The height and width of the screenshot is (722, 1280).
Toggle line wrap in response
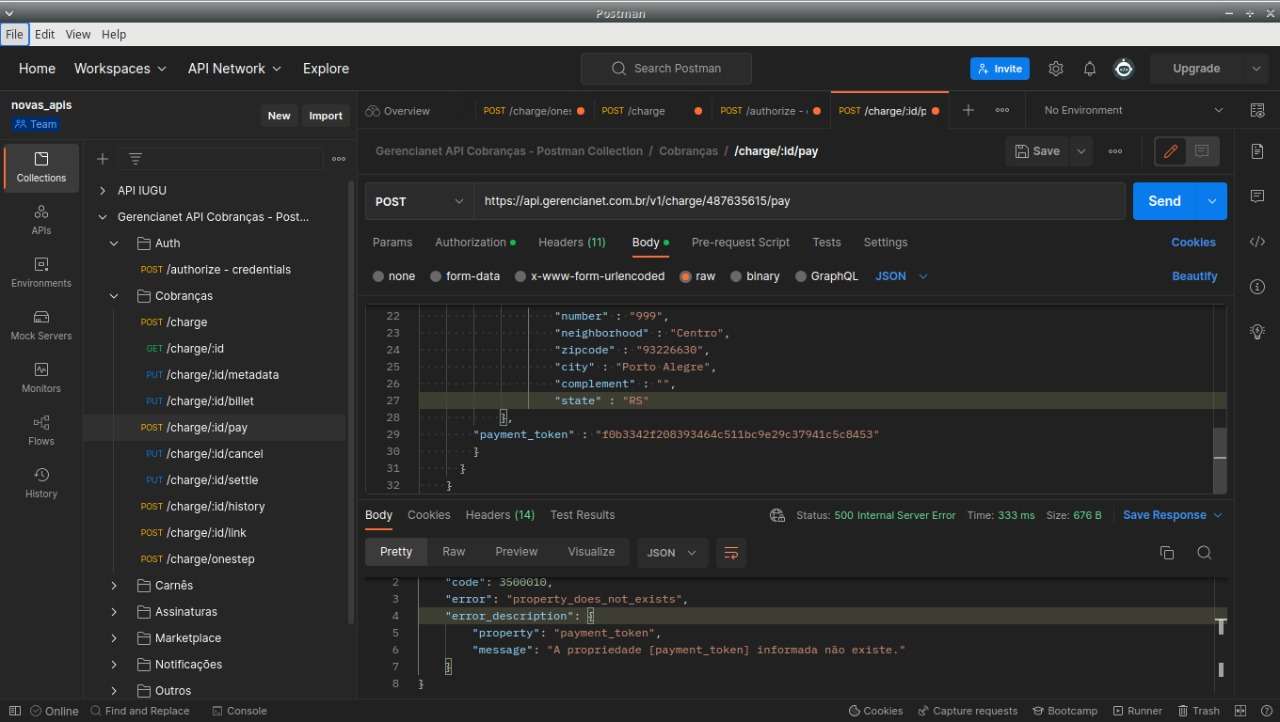click(731, 552)
